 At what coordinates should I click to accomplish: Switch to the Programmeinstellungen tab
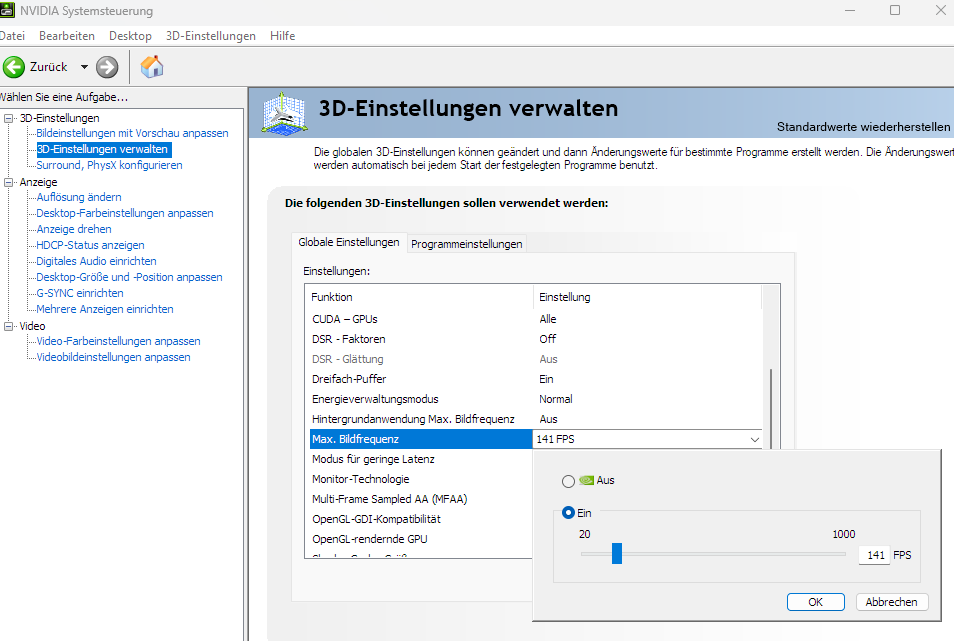tap(465, 243)
